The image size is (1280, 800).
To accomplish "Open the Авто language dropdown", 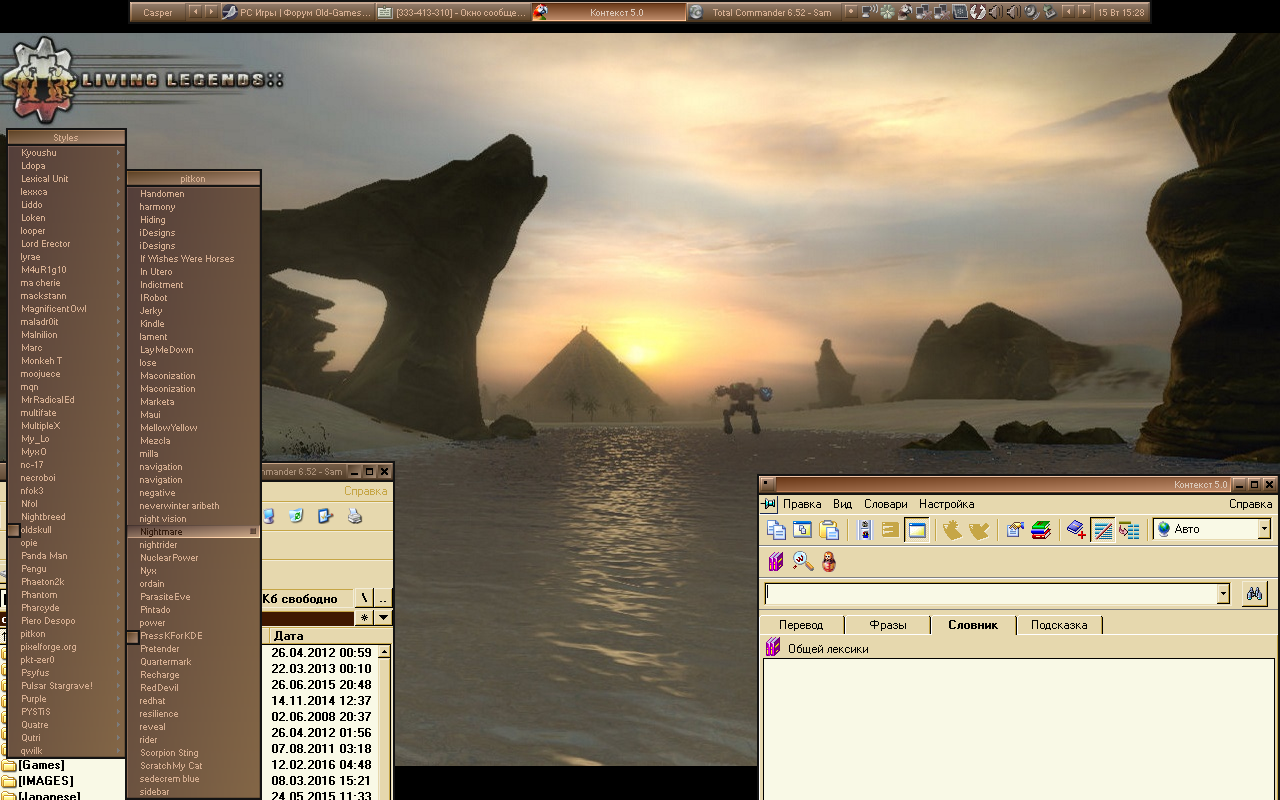I will [x=1264, y=529].
